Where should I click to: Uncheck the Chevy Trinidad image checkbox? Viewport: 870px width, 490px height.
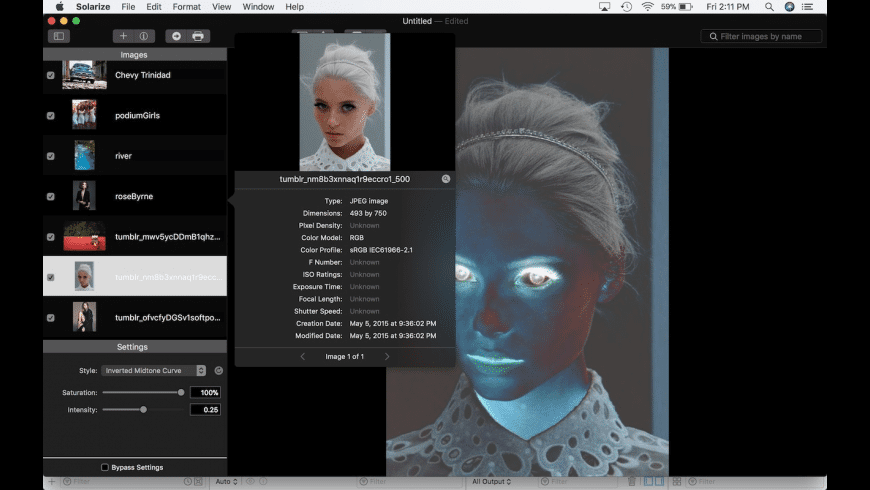tap(51, 75)
